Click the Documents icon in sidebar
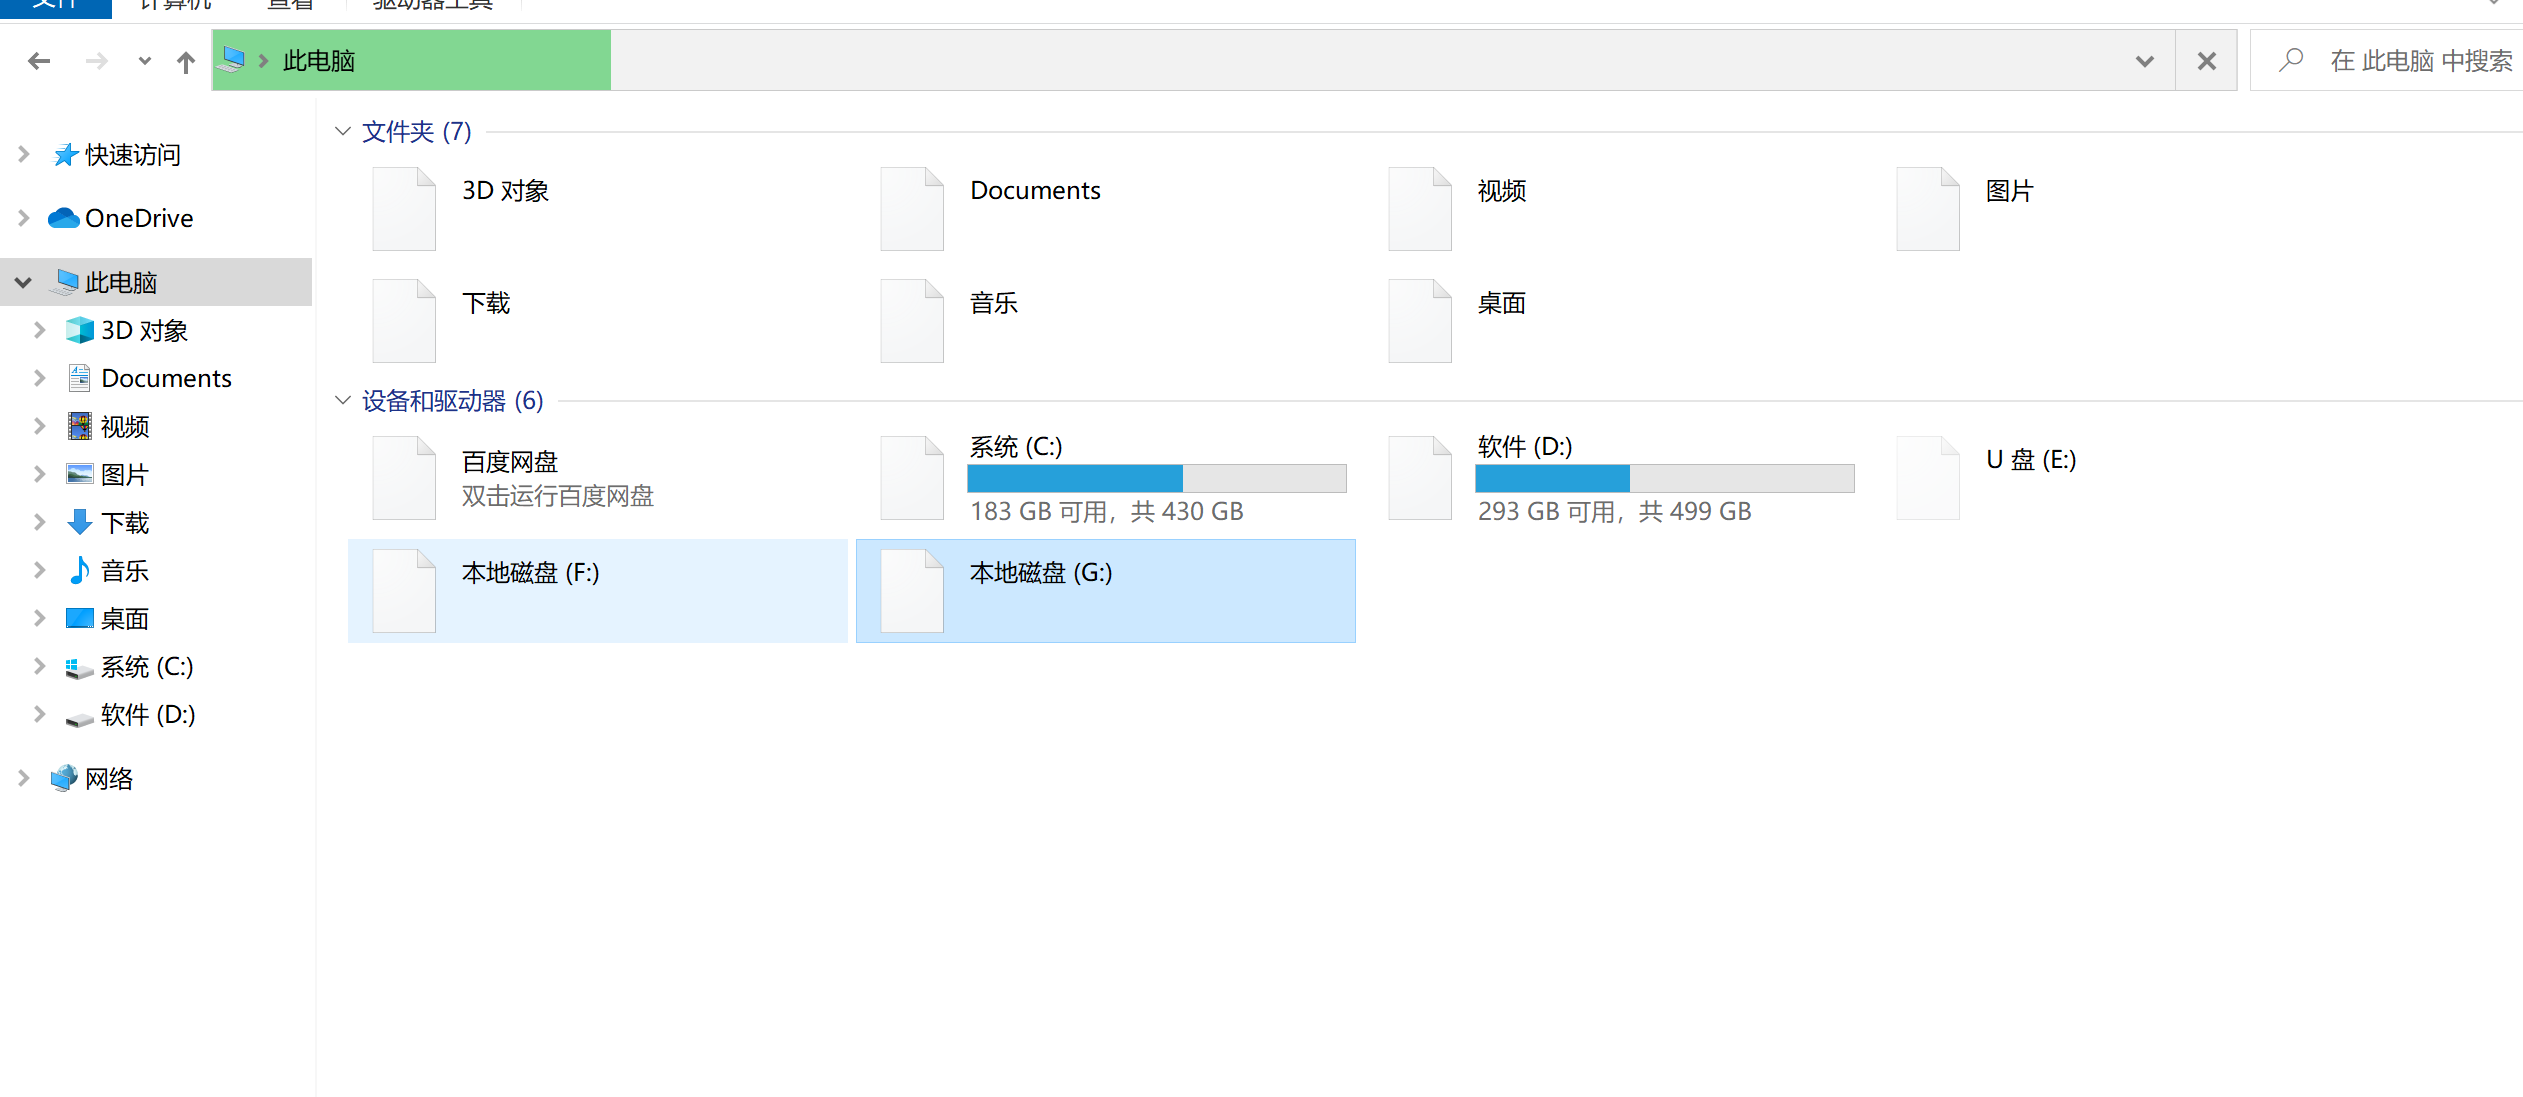Screen dimensions: 2523x1097 pyautogui.click(x=80, y=378)
